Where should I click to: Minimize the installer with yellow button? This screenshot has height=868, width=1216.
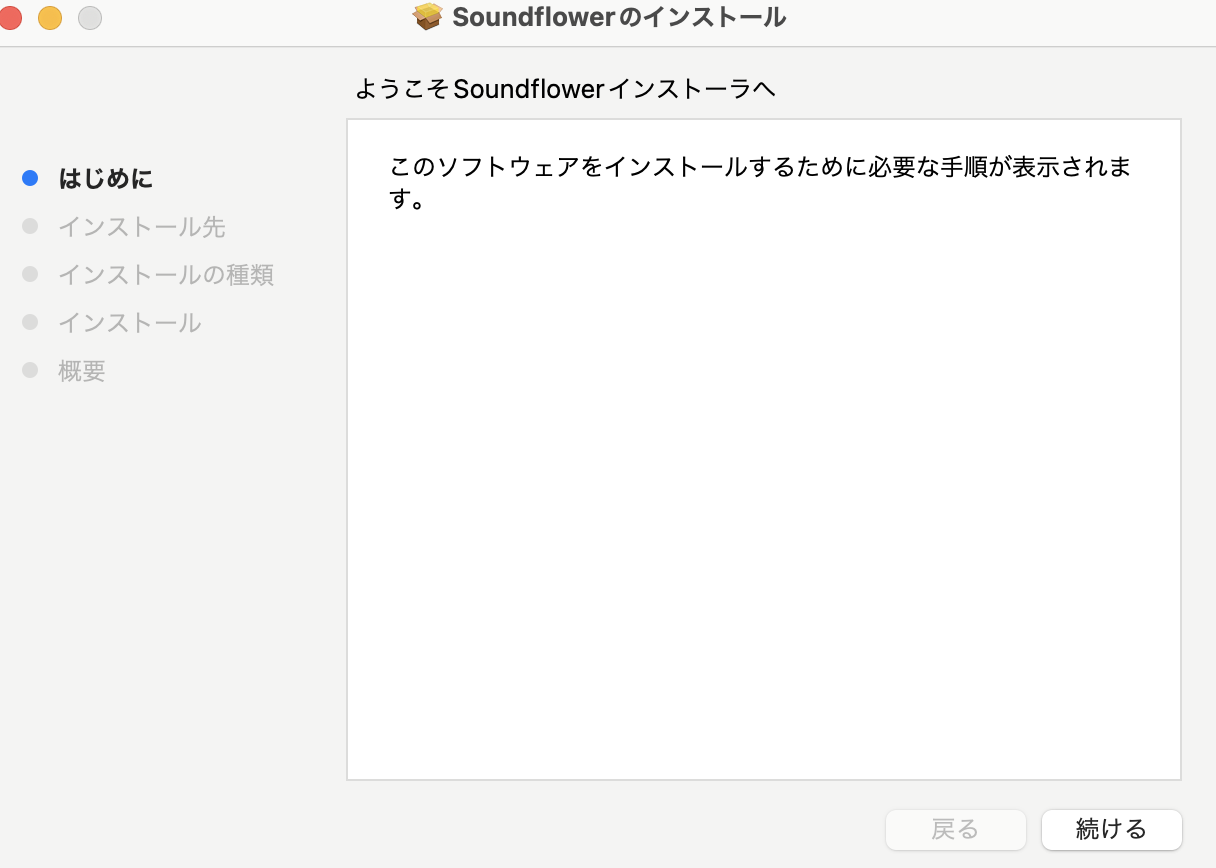click(50, 17)
